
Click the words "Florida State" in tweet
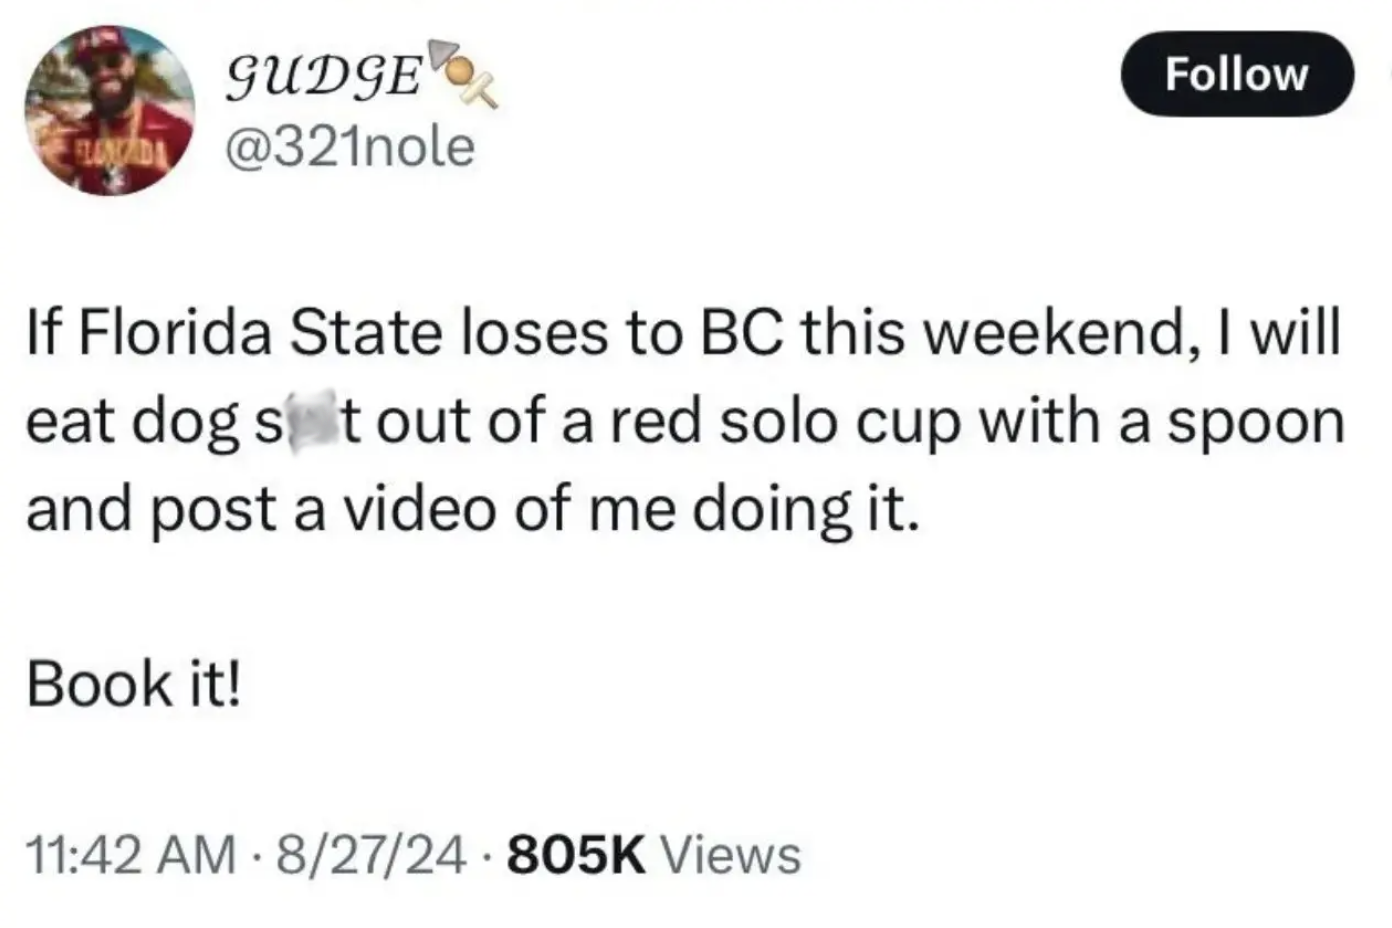pyautogui.click(x=259, y=333)
